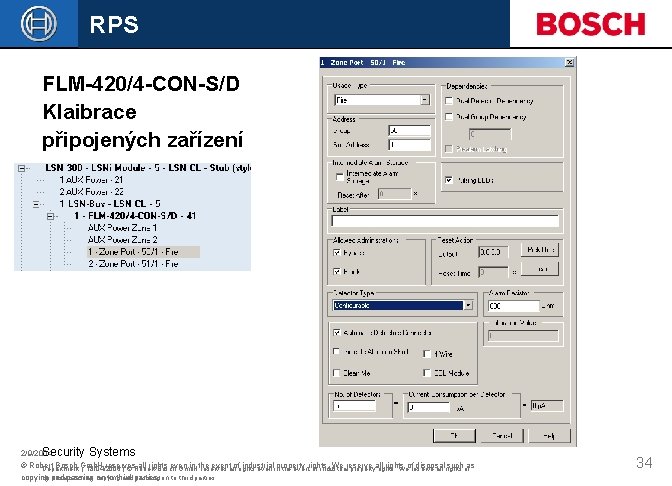Click the BOSCH red wordmark
672x486 pixels.
tap(591, 24)
